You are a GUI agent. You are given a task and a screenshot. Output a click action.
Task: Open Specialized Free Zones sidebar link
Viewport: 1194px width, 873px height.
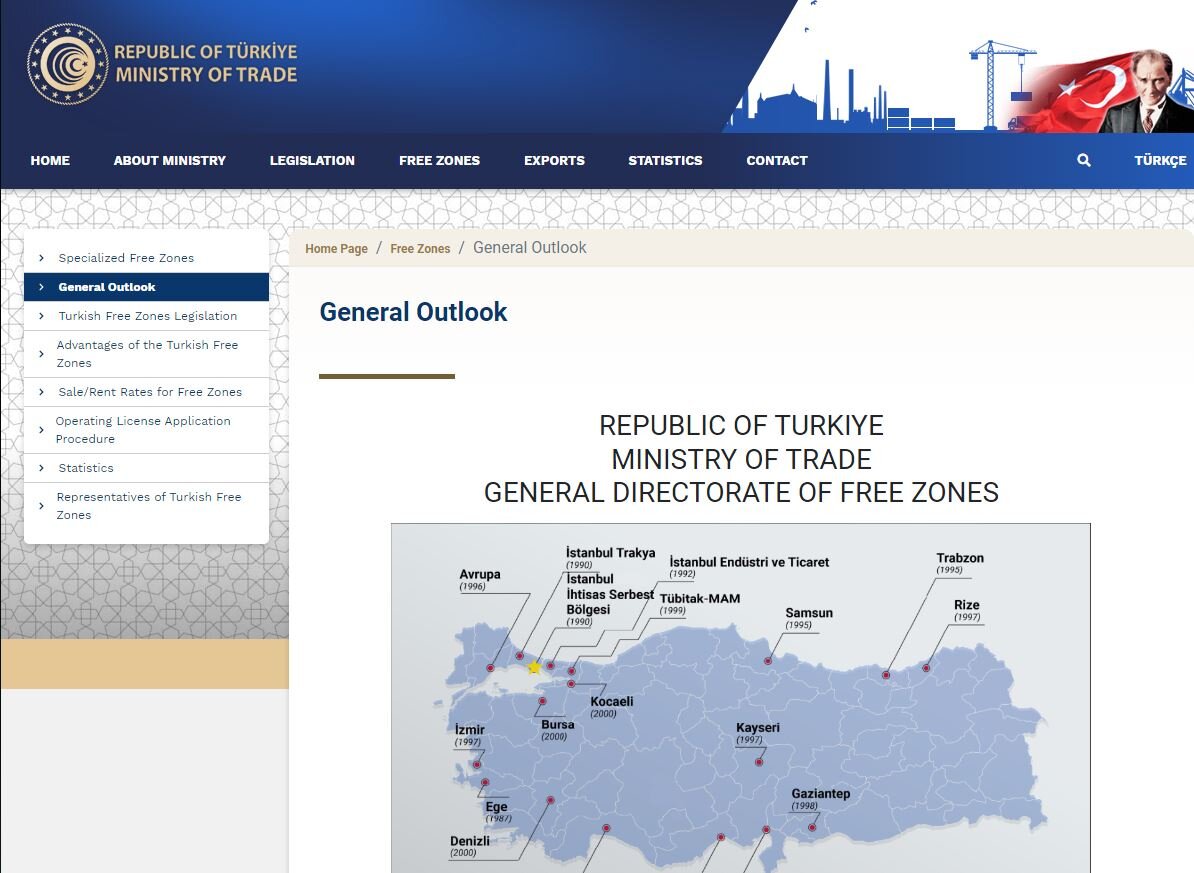[x=126, y=258]
